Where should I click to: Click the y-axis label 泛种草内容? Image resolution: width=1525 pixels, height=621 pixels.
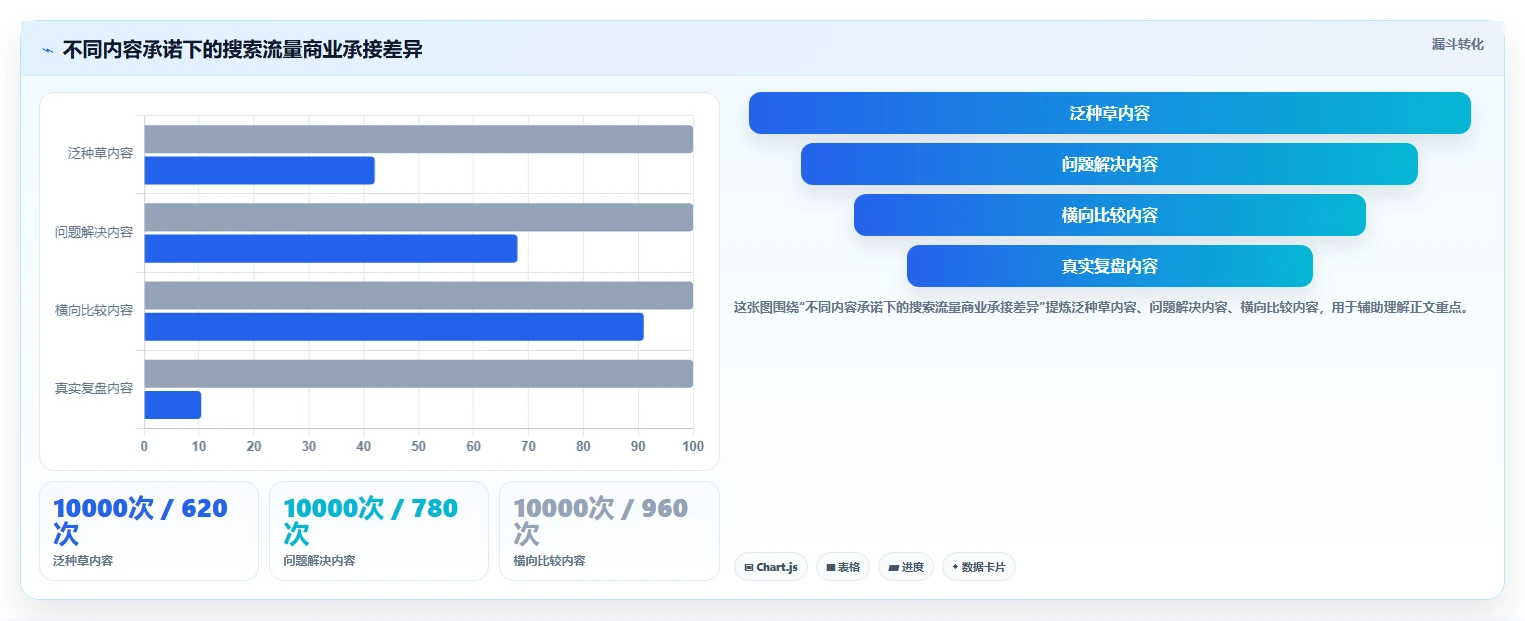click(100, 154)
